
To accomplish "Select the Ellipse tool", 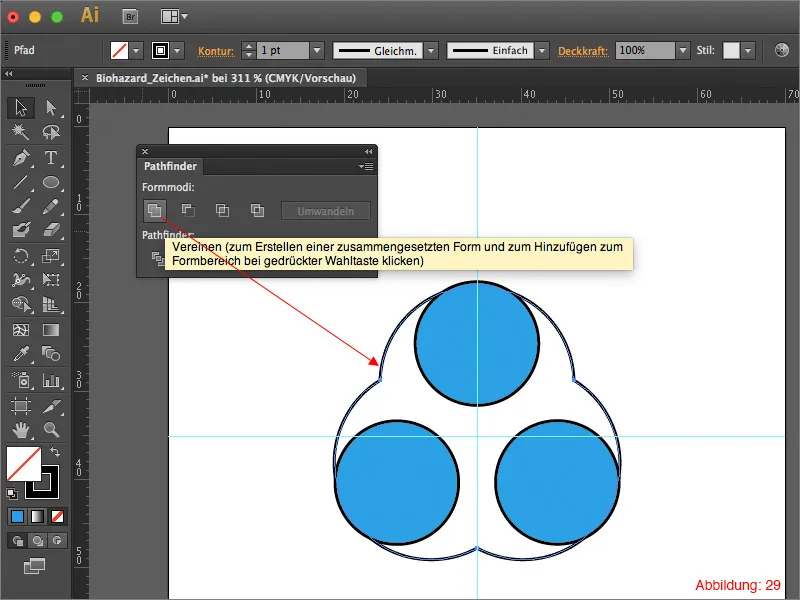I will 51,182.
